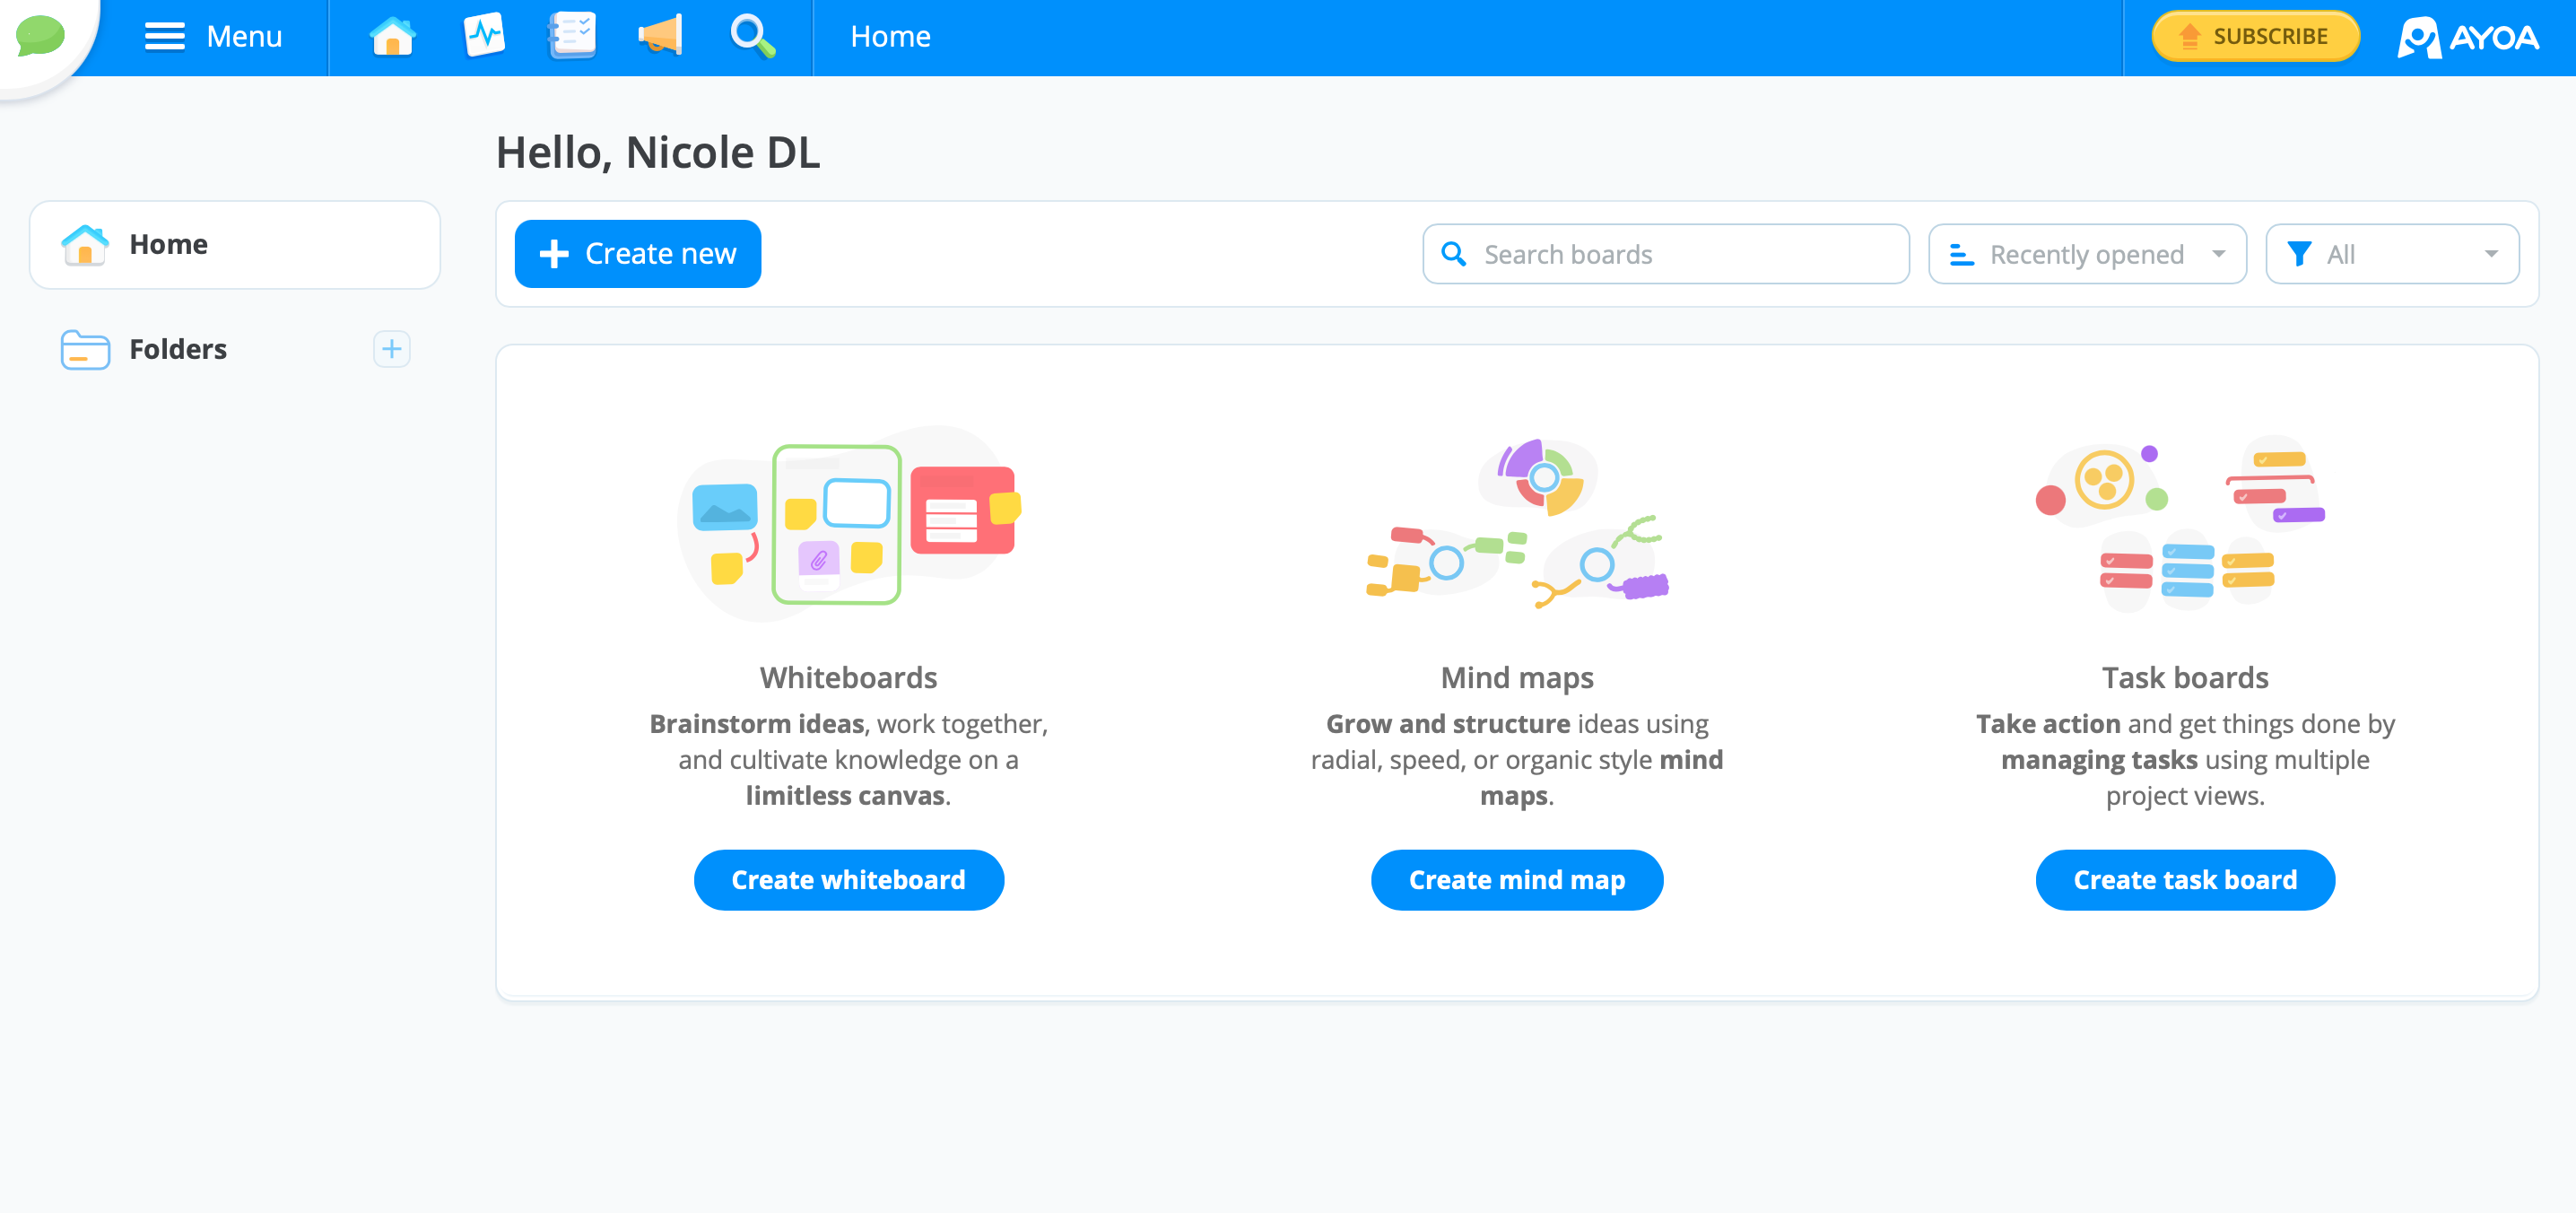
Task: Click Create task board button
Action: point(2187,879)
